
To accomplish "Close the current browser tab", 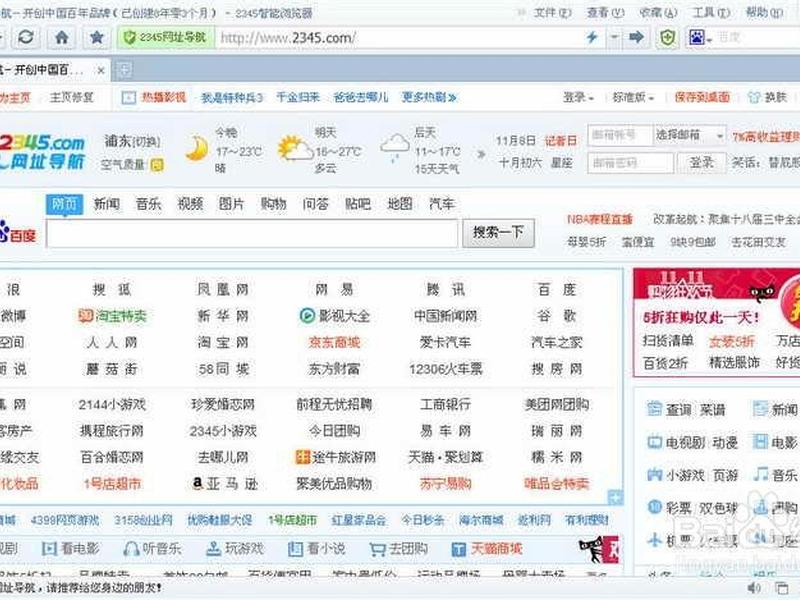I will (x=101, y=70).
